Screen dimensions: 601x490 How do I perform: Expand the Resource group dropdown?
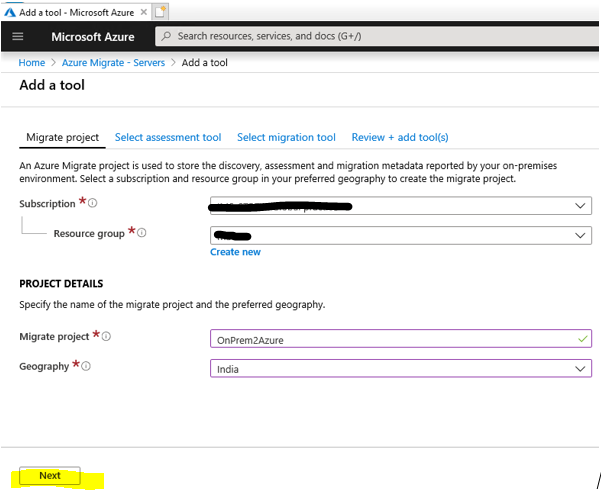pos(401,235)
